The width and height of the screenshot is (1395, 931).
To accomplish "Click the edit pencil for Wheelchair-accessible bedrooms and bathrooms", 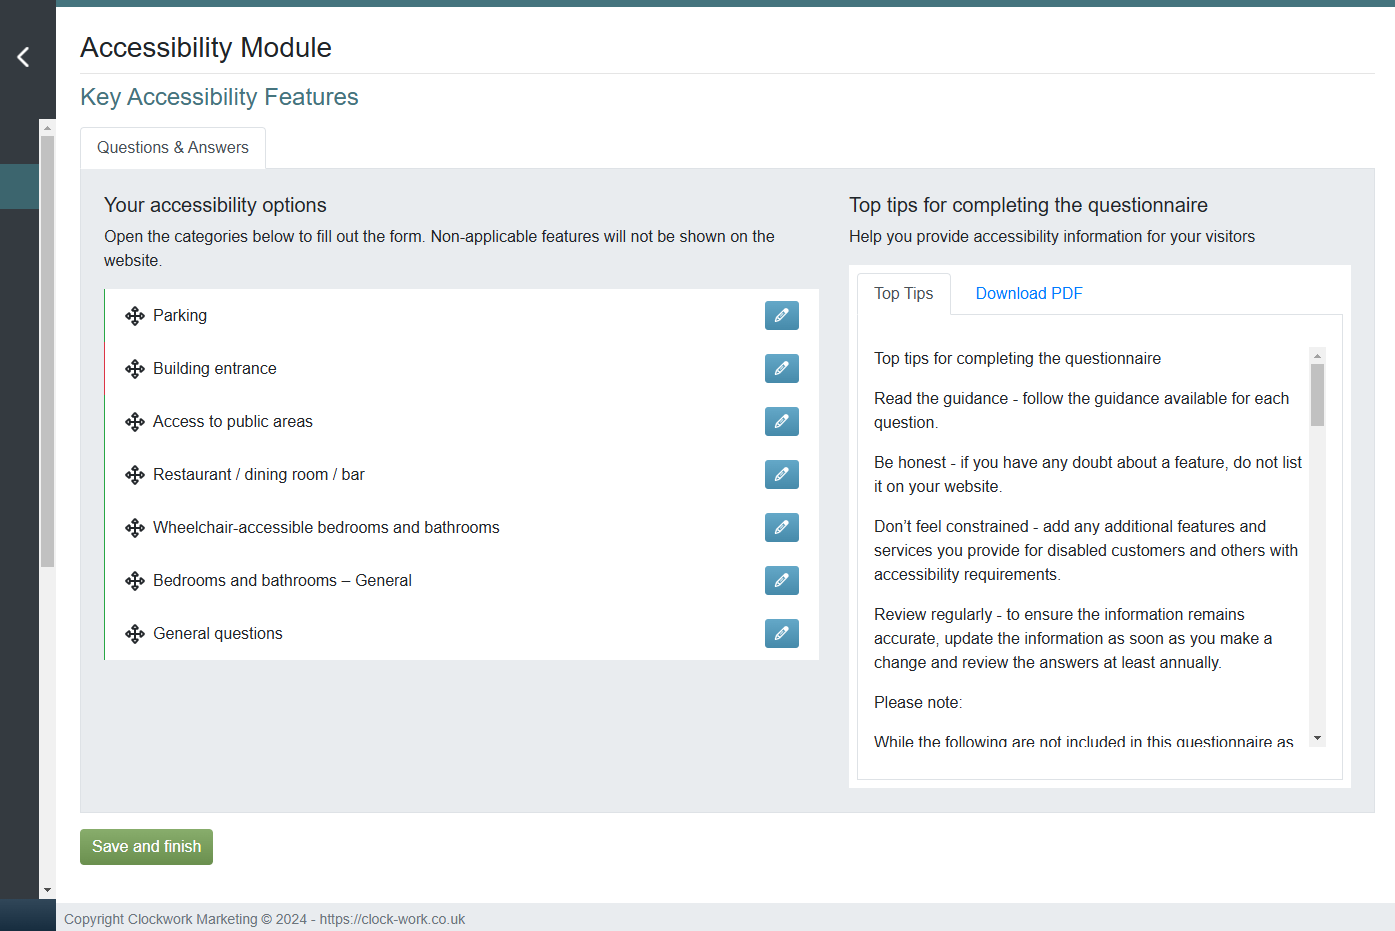I will (781, 527).
